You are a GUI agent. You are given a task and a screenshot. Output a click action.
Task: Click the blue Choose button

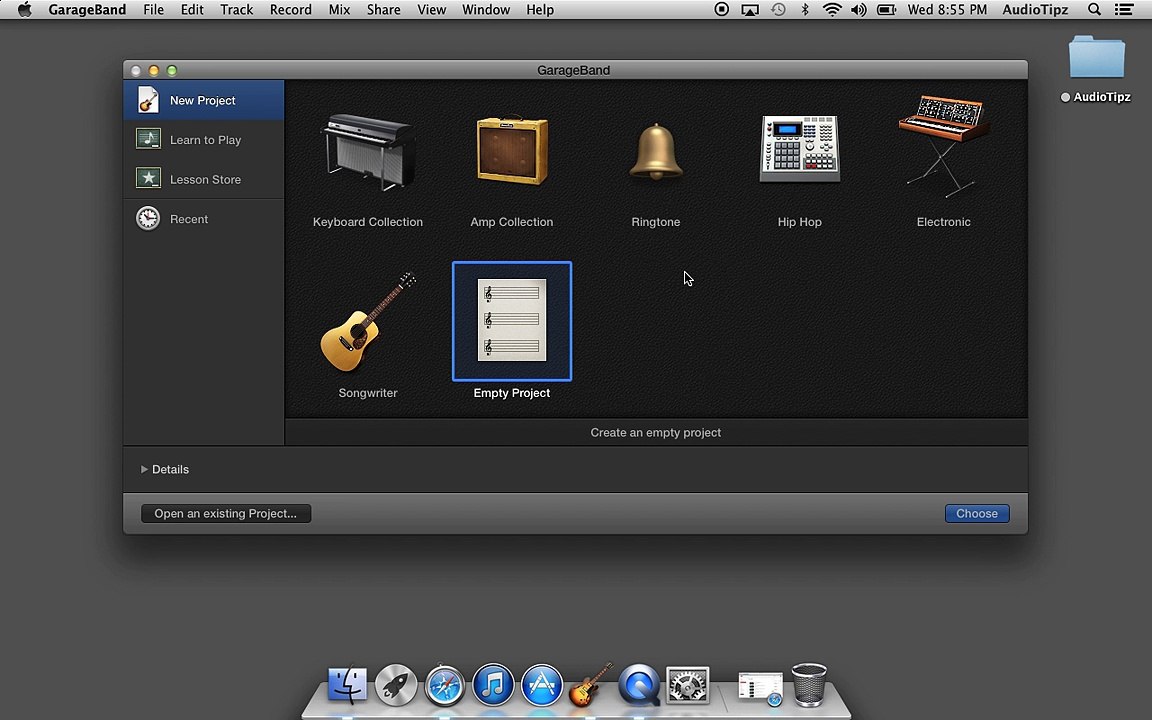pos(976,514)
